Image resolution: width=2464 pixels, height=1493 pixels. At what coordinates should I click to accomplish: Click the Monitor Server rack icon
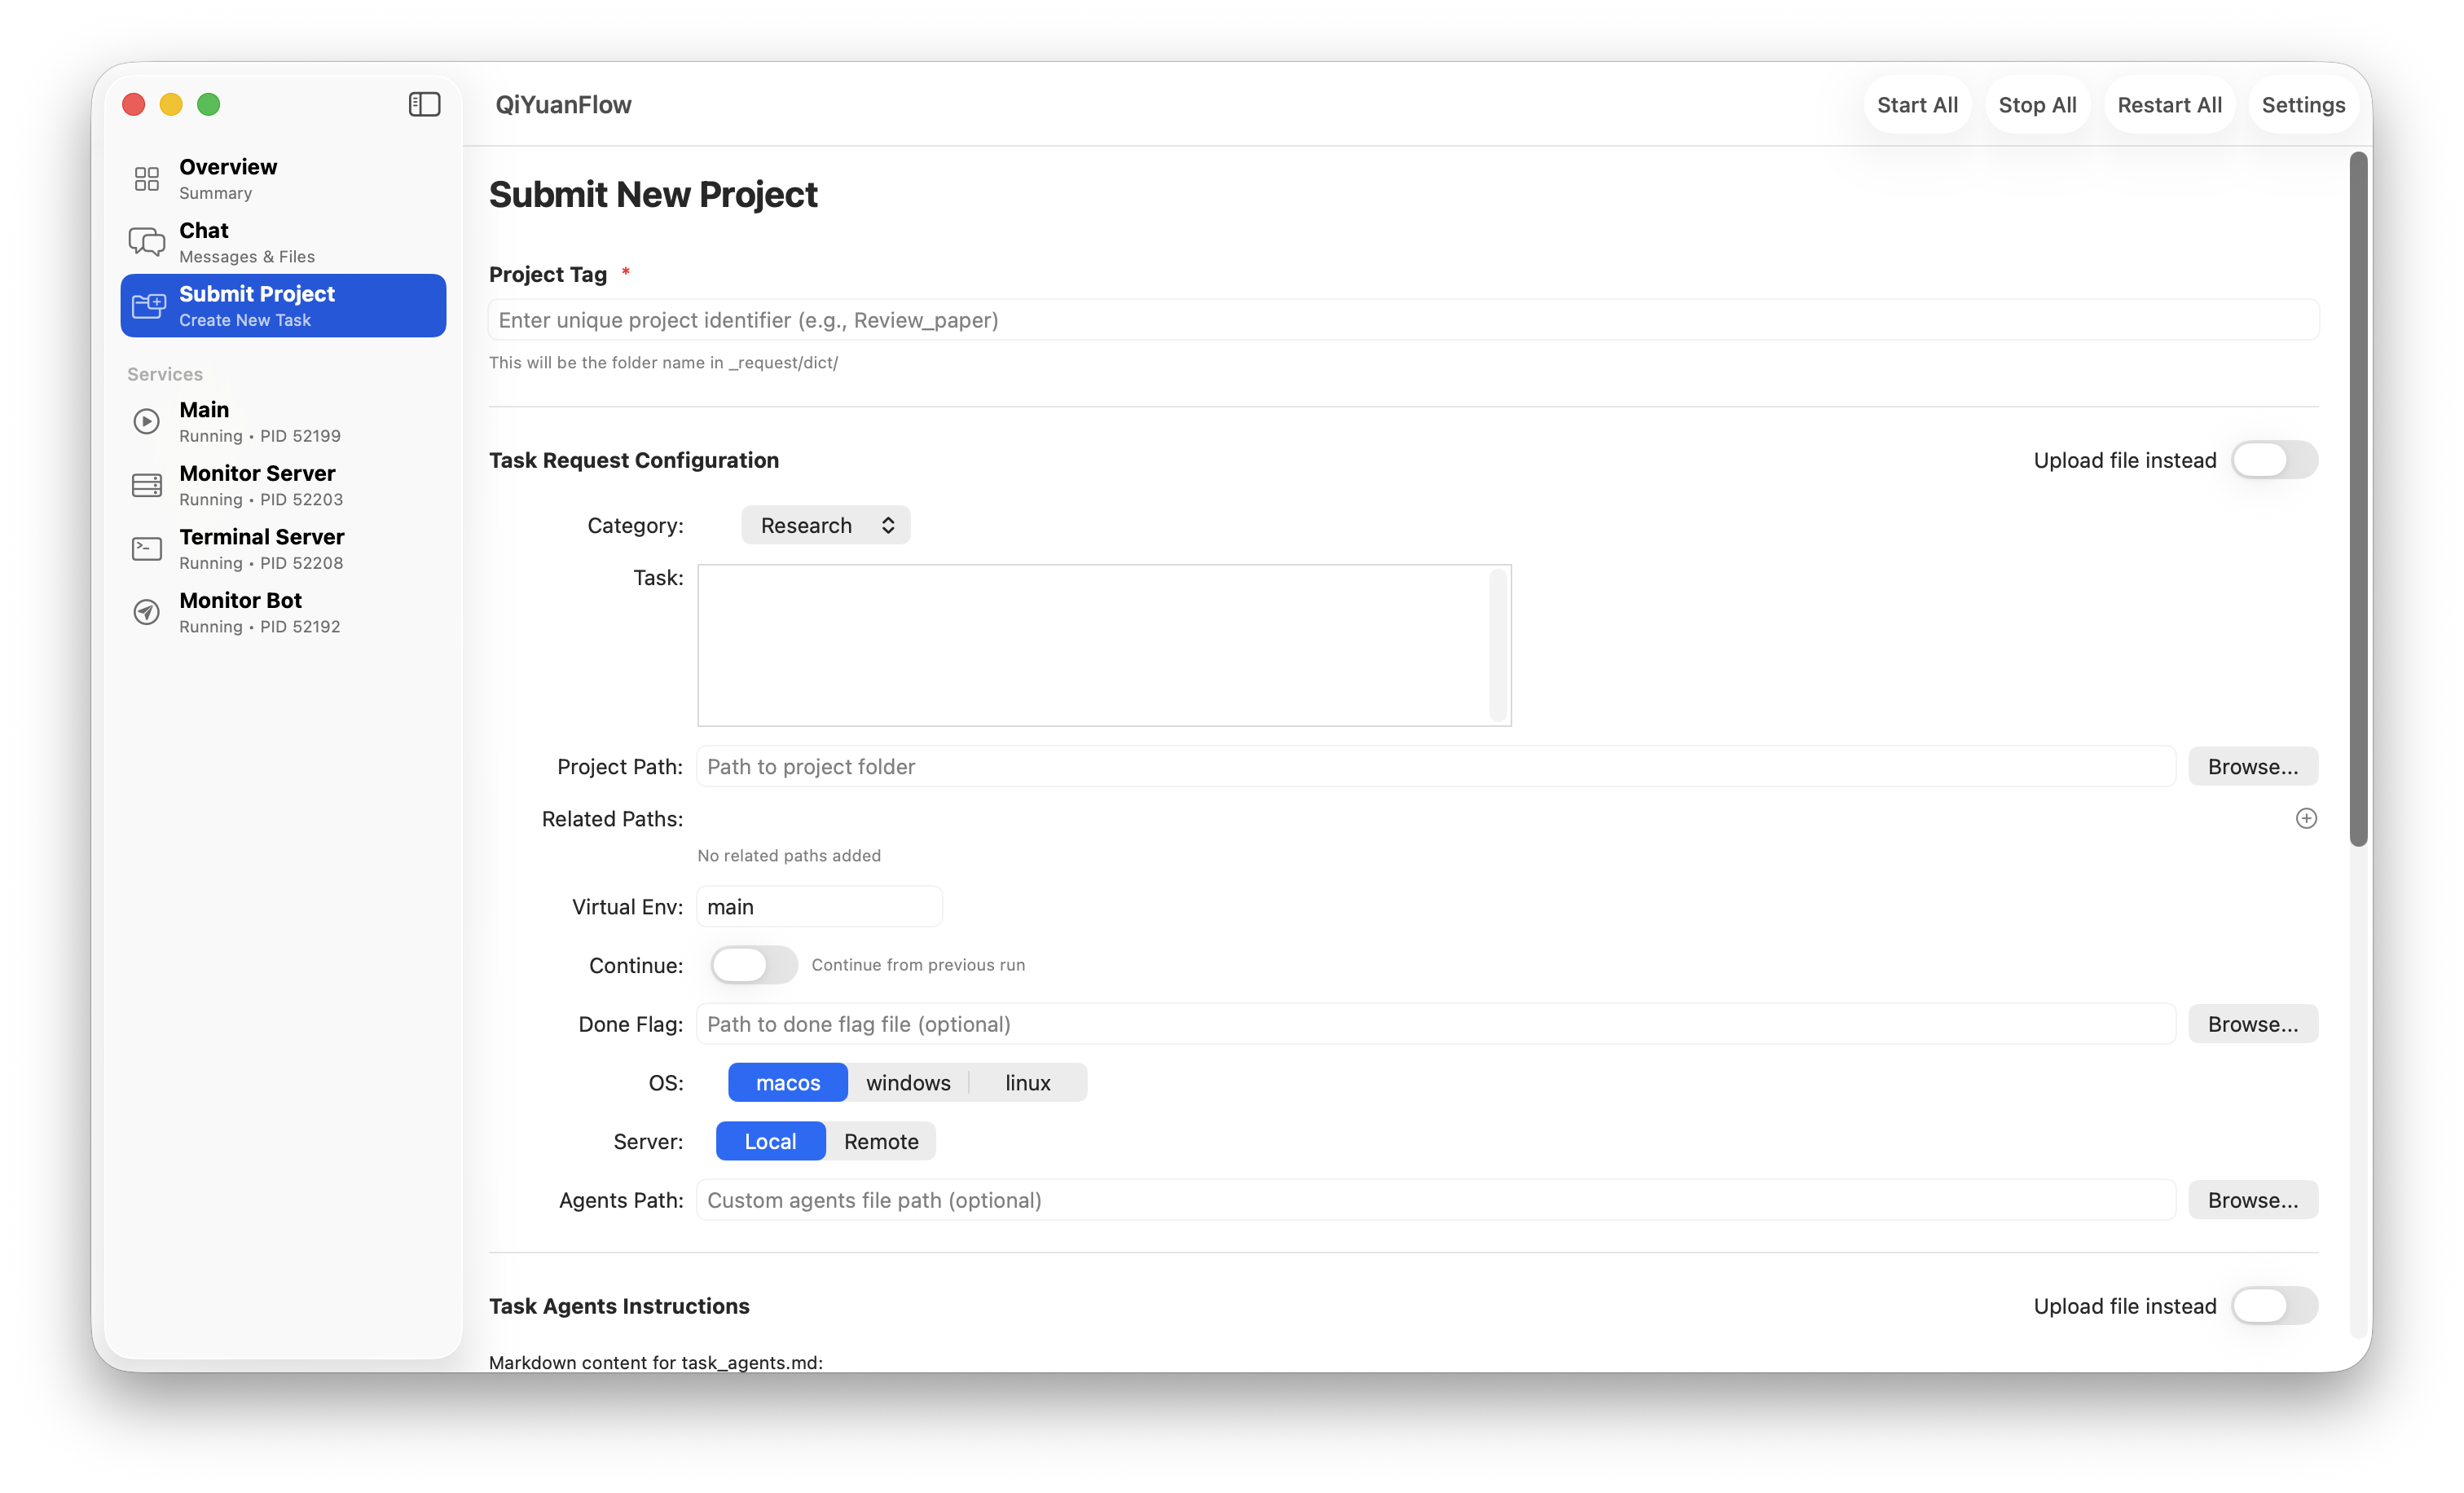pos(147,485)
